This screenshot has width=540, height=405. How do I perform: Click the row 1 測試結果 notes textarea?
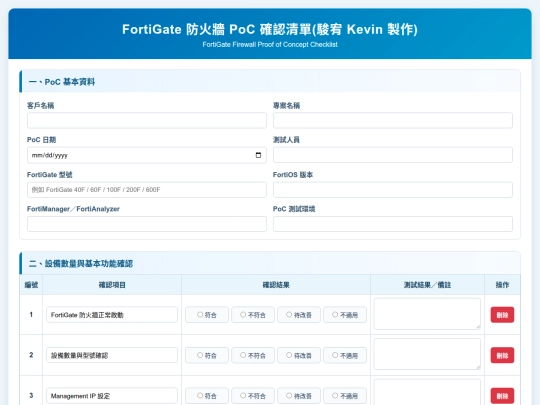tap(427, 314)
